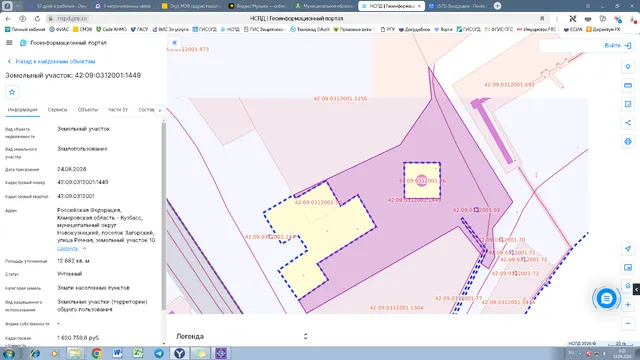Click the parcel number 42:09:0312001:76 marker
The width and height of the screenshot is (640, 360).
pos(422,180)
